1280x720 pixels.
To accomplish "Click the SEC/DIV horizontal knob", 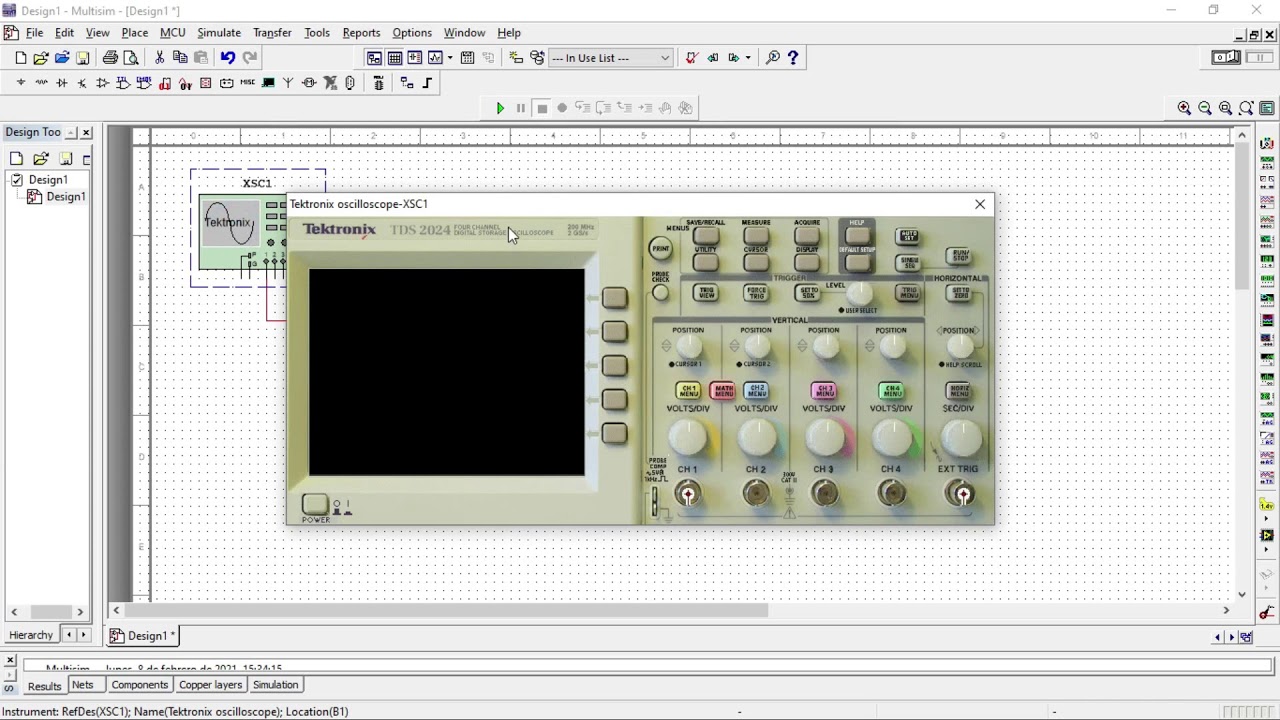I will pyautogui.click(x=960, y=438).
